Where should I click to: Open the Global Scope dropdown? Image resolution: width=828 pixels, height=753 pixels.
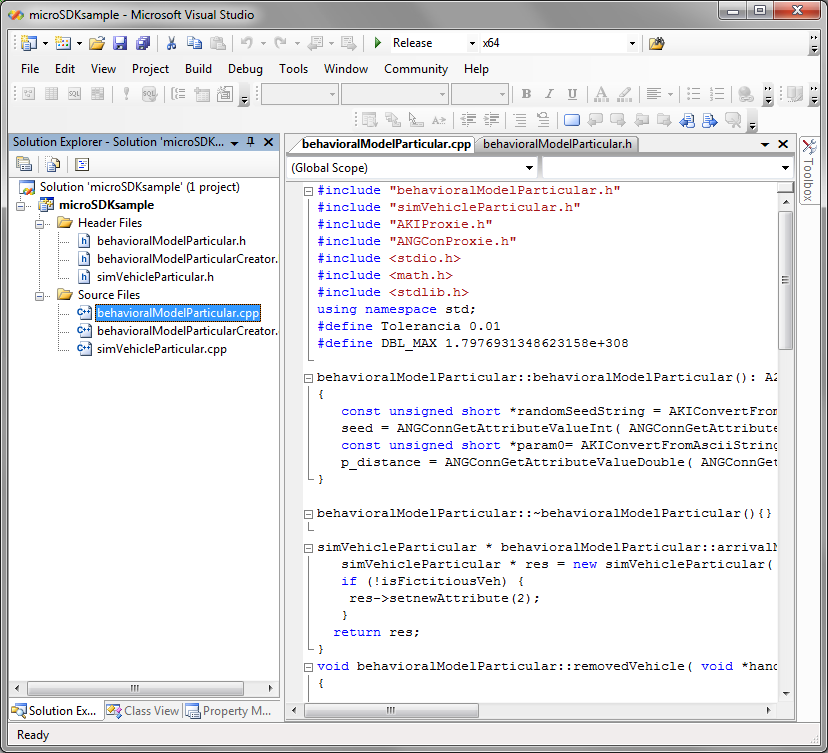[530, 168]
